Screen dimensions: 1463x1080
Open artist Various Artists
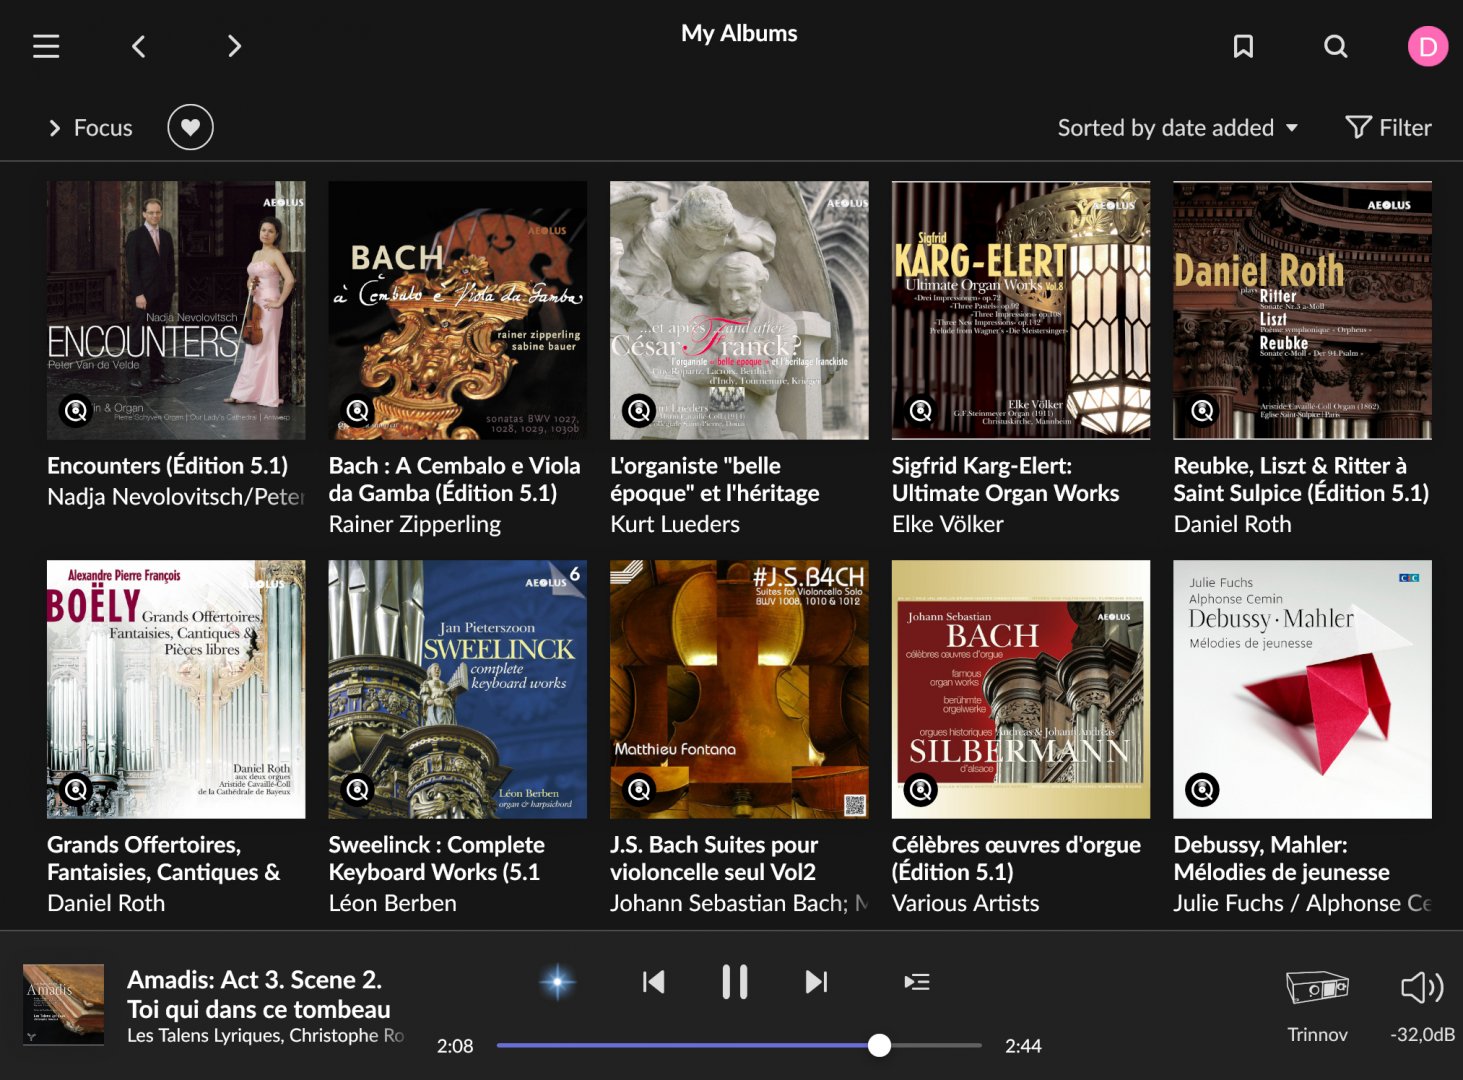(x=966, y=903)
